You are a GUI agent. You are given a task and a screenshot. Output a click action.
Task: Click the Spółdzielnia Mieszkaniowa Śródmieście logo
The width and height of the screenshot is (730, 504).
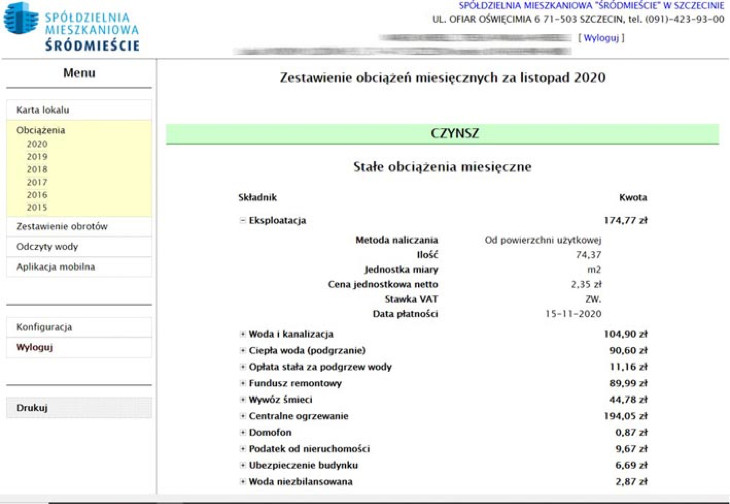click(x=71, y=27)
